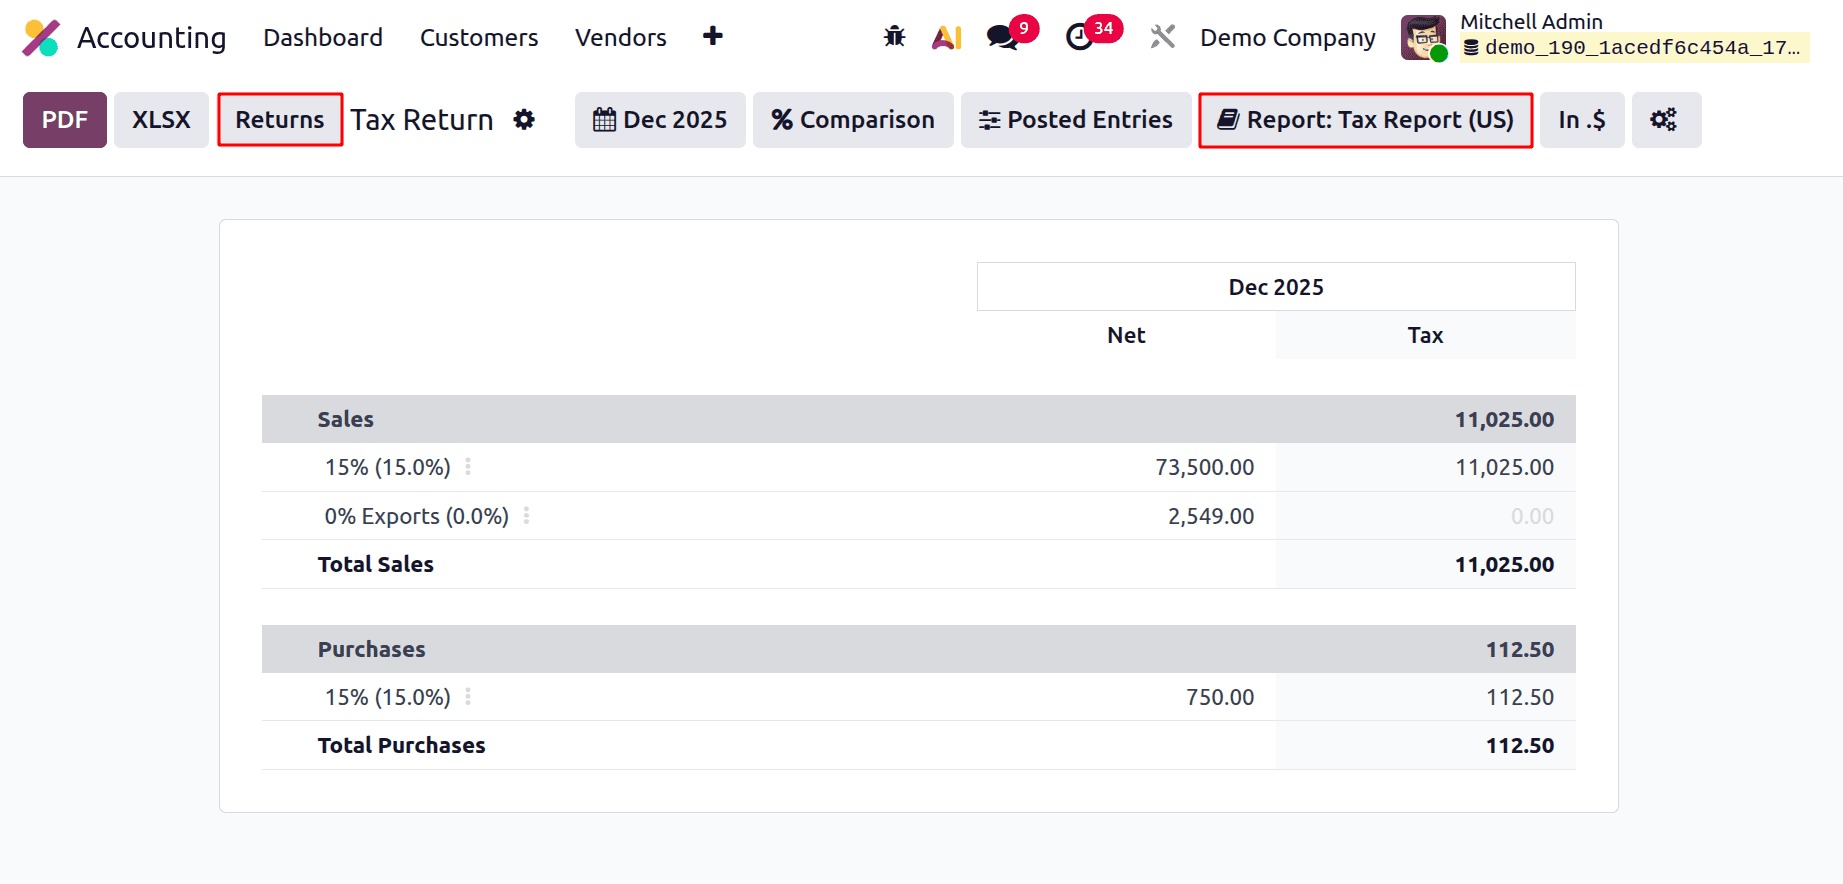
Task: Click the 15% (15.0%) line under Purchases
Action: pyautogui.click(x=387, y=697)
